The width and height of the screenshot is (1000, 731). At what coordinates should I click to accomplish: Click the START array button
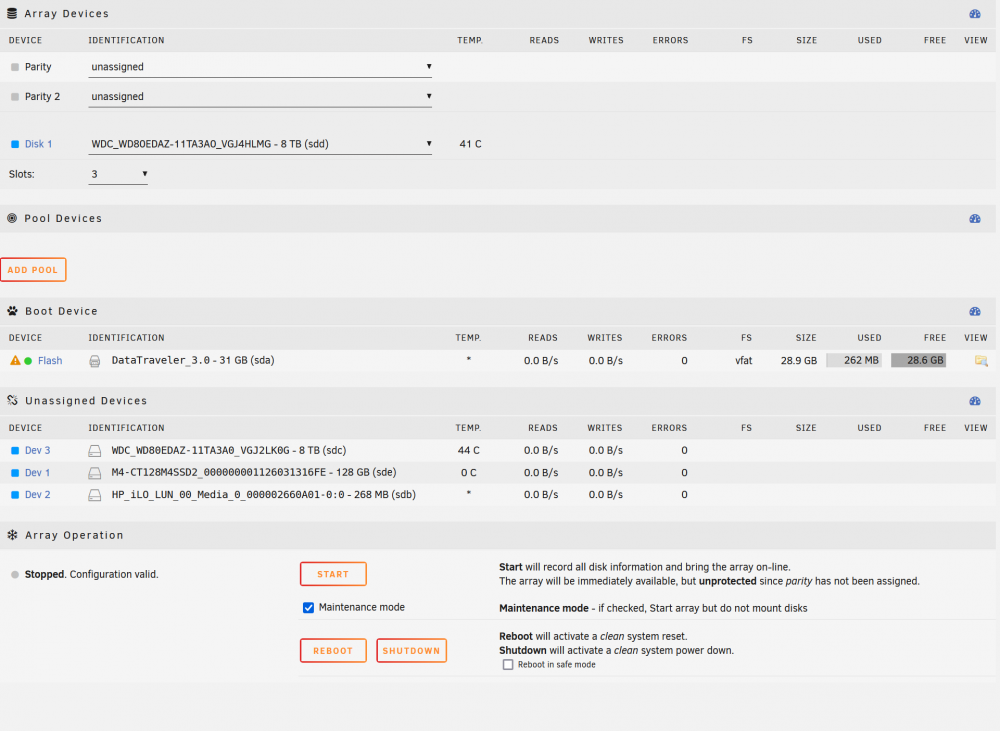pos(333,573)
